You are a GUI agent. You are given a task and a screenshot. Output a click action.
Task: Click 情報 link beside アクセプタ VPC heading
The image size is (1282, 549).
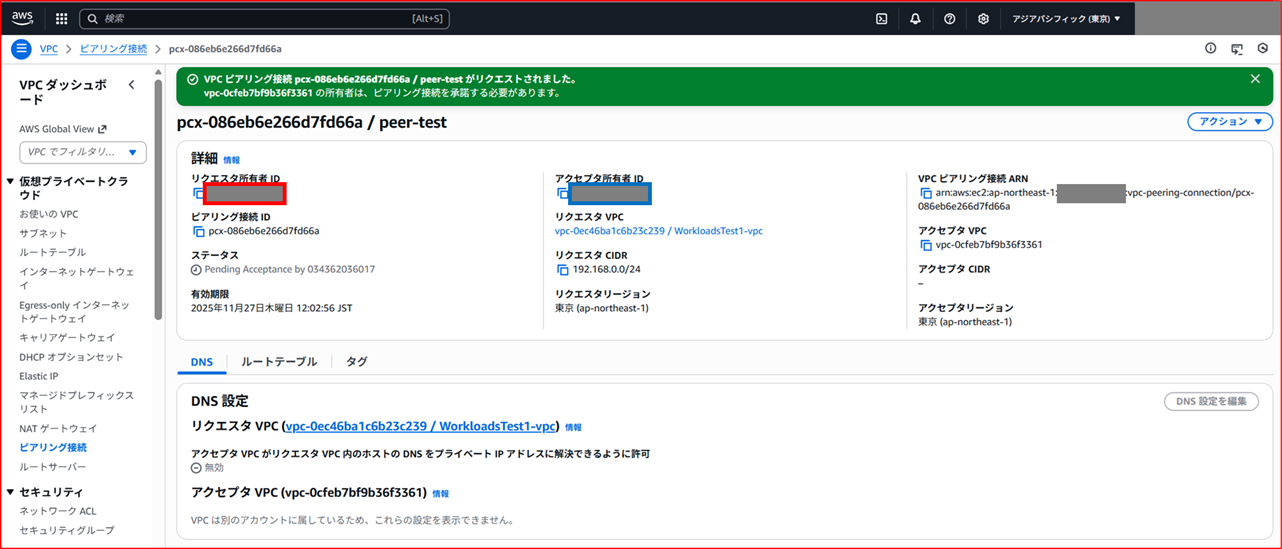(440, 493)
